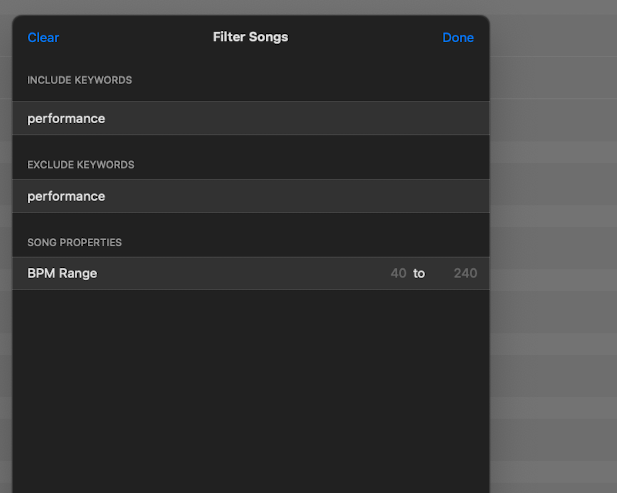
Task: Click the Include Keywords field containing performance
Action: click(x=251, y=118)
